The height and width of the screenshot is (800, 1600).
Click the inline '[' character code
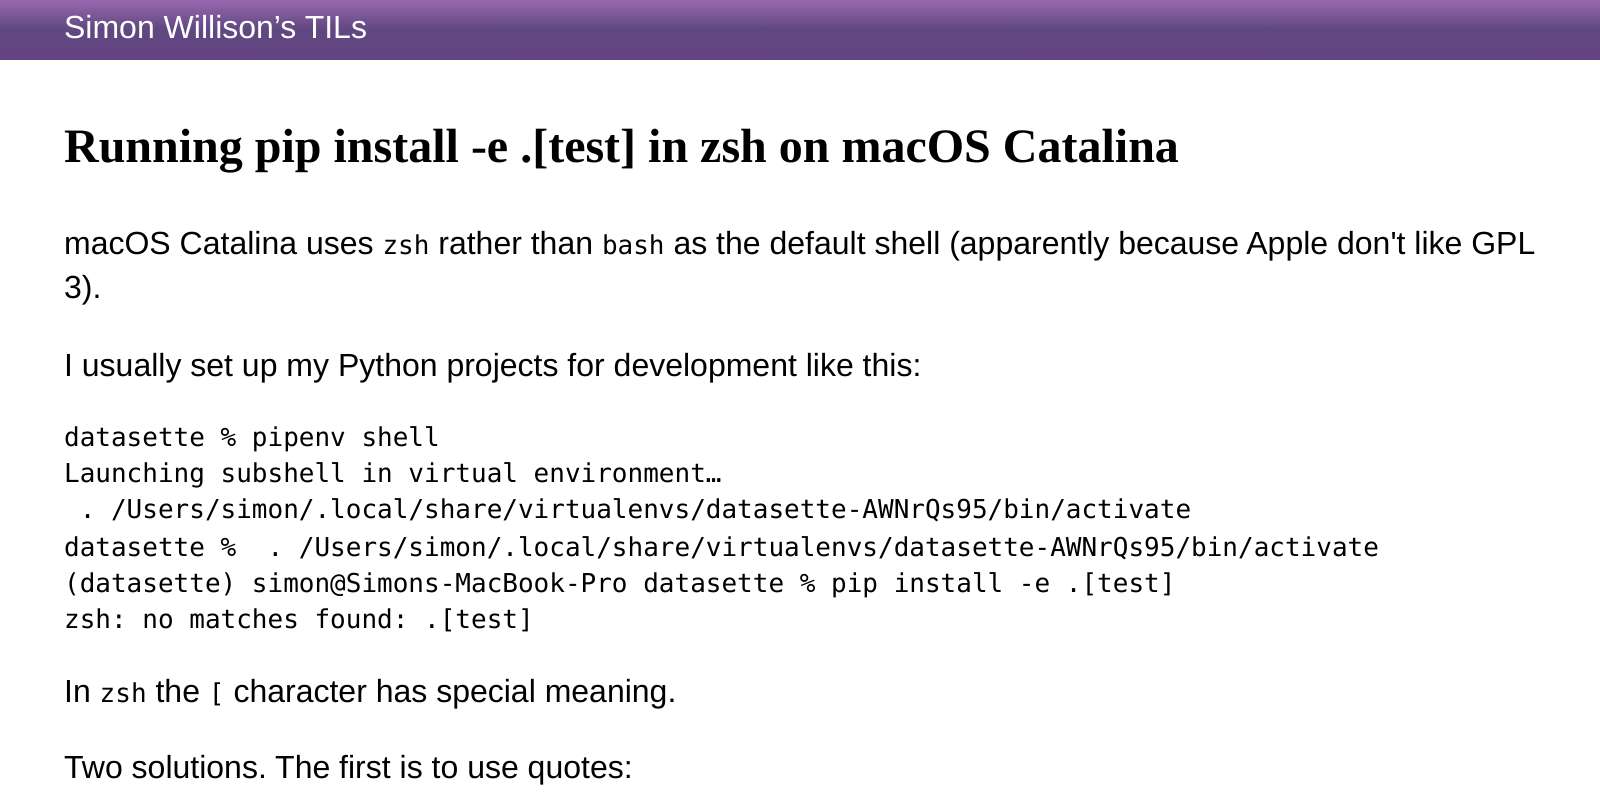pos(216,693)
